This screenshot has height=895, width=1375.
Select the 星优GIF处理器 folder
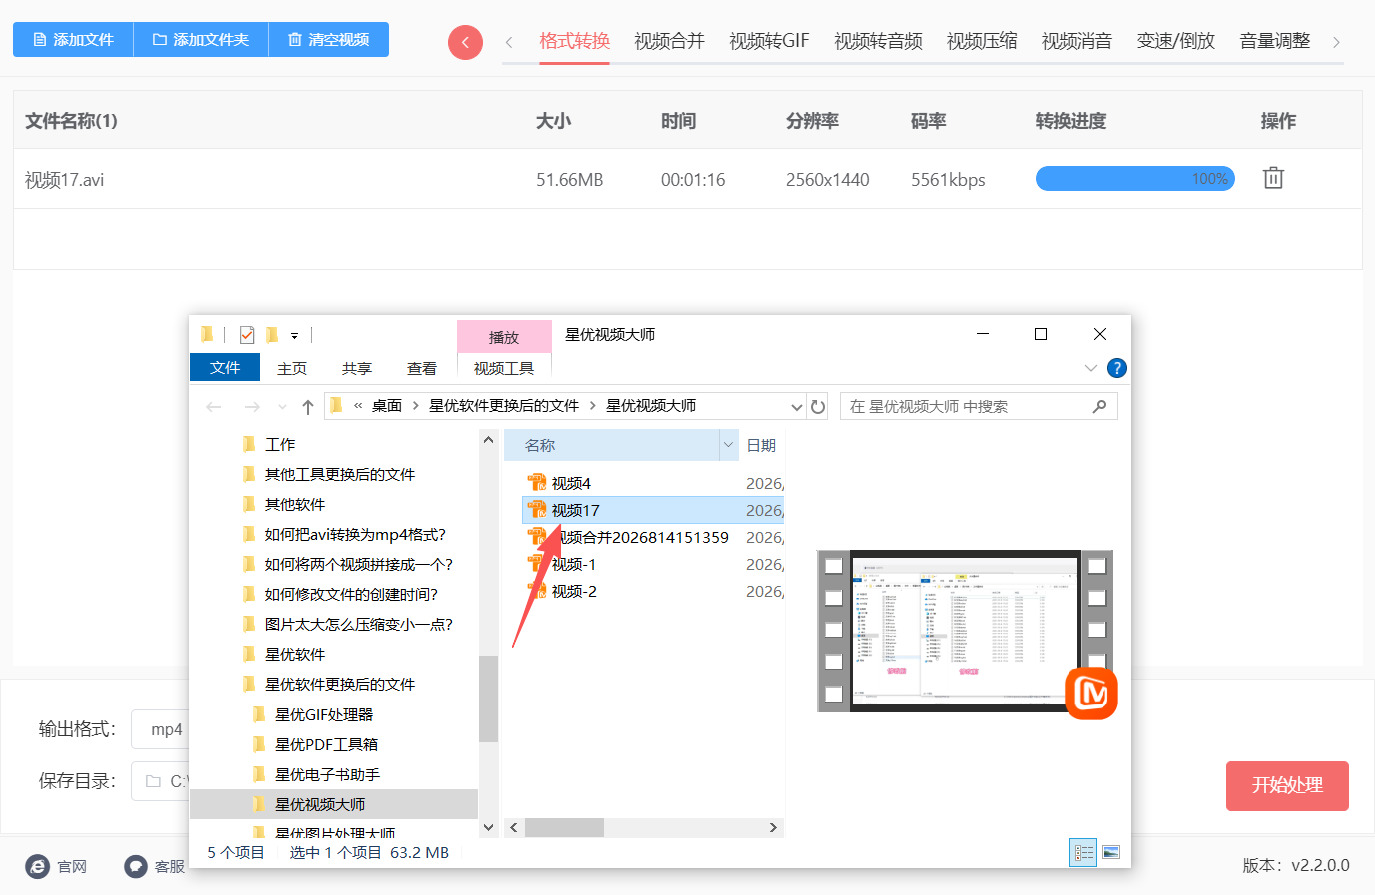(x=323, y=714)
